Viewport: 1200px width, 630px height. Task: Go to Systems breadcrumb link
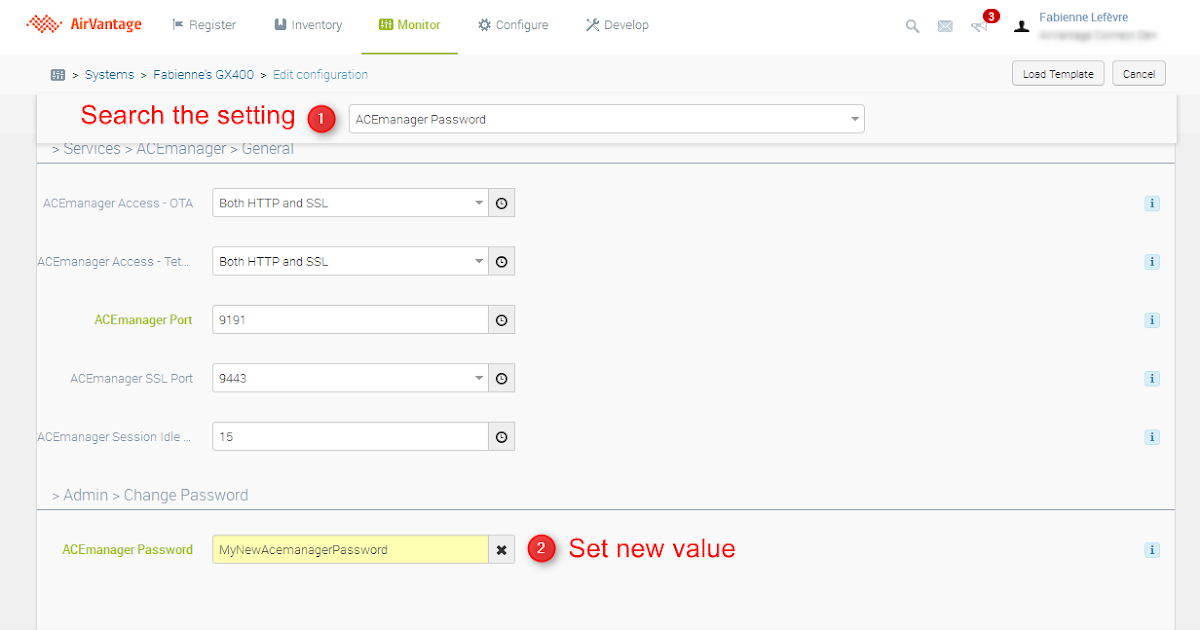[109, 74]
